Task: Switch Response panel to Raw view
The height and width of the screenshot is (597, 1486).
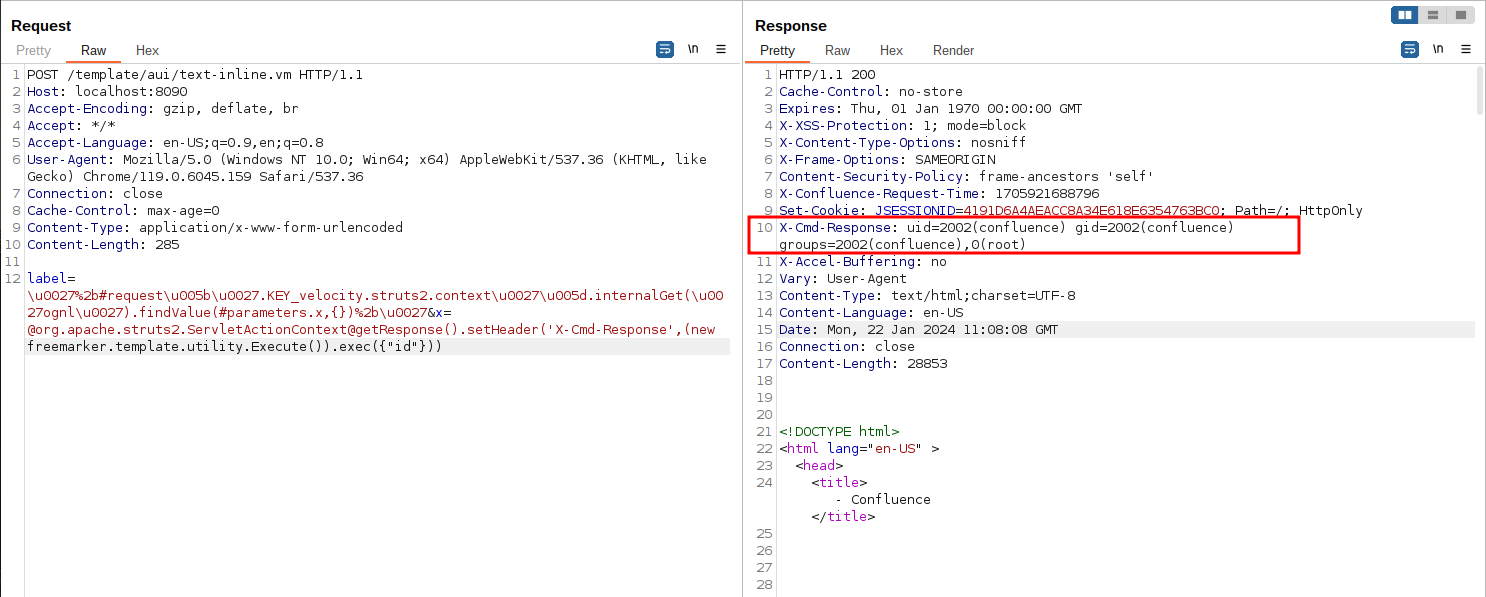Action: pyautogui.click(x=837, y=50)
